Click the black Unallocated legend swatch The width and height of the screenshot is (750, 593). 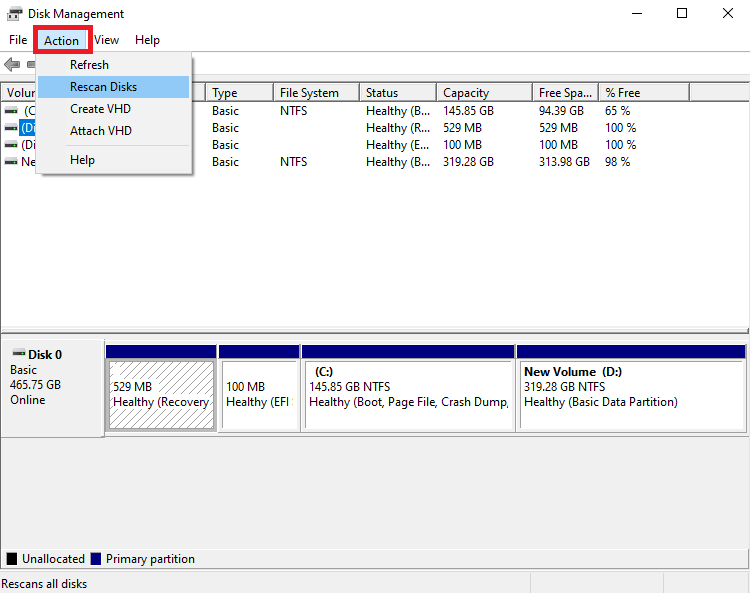(12, 559)
